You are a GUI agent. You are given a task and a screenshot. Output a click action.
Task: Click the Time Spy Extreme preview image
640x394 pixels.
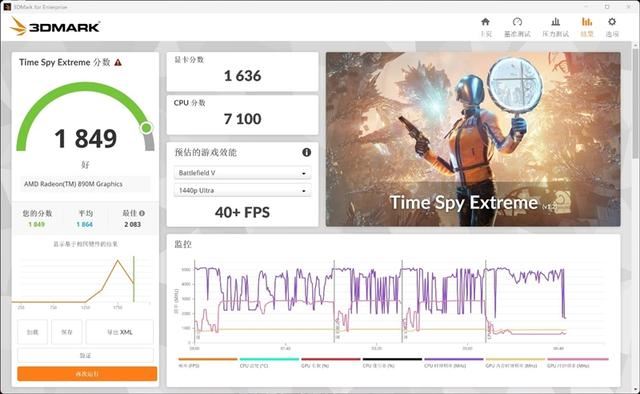473,139
